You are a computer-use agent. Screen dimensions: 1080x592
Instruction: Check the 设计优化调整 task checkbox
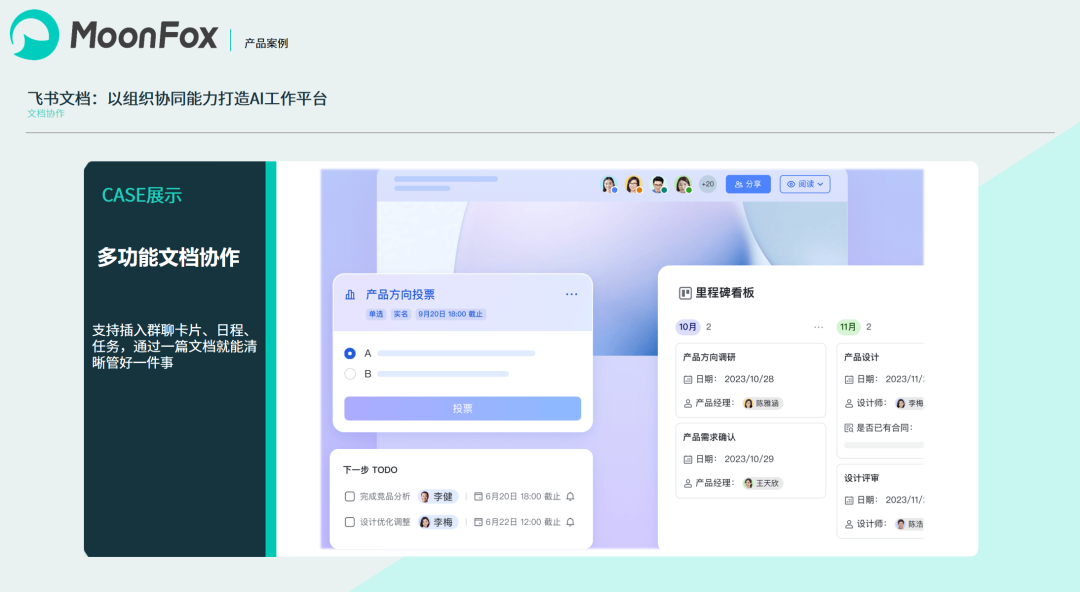(350, 522)
